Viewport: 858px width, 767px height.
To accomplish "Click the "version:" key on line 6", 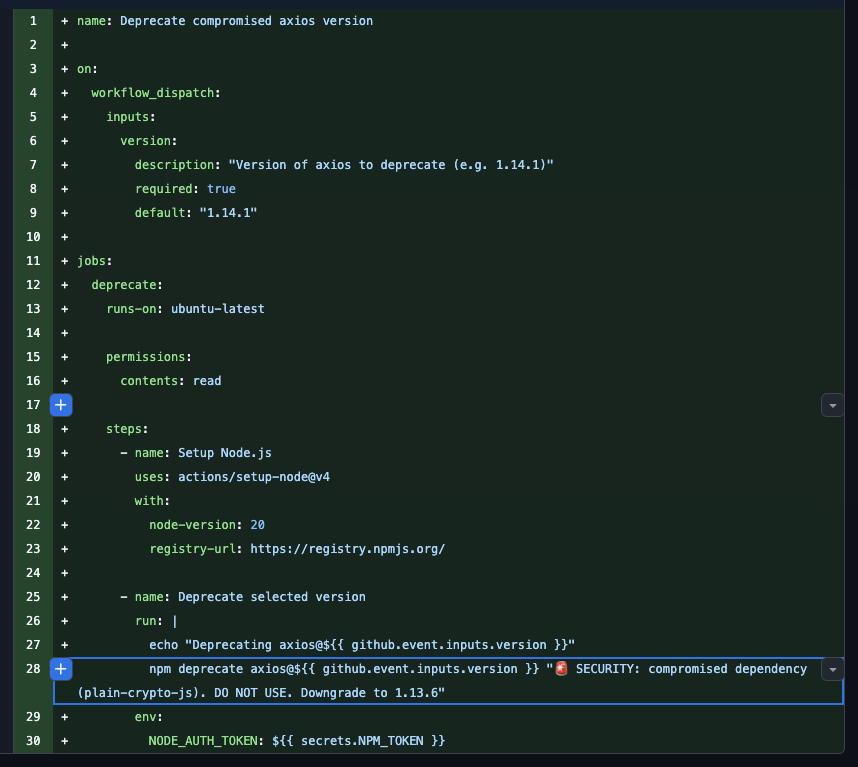I will [x=149, y=141].
